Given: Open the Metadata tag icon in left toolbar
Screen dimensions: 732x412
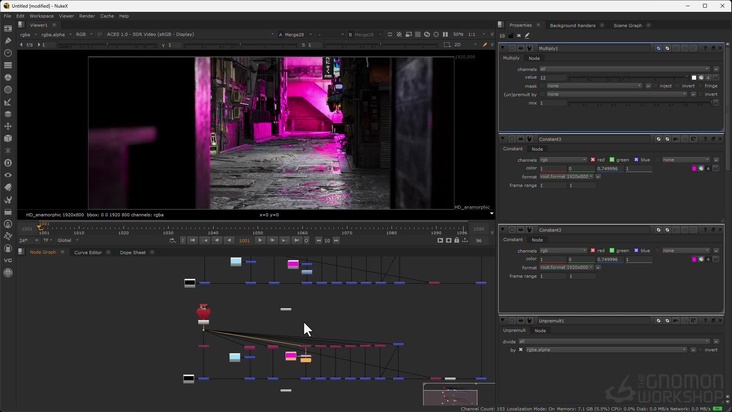Looking at the screenshot, I should point(8,187).
